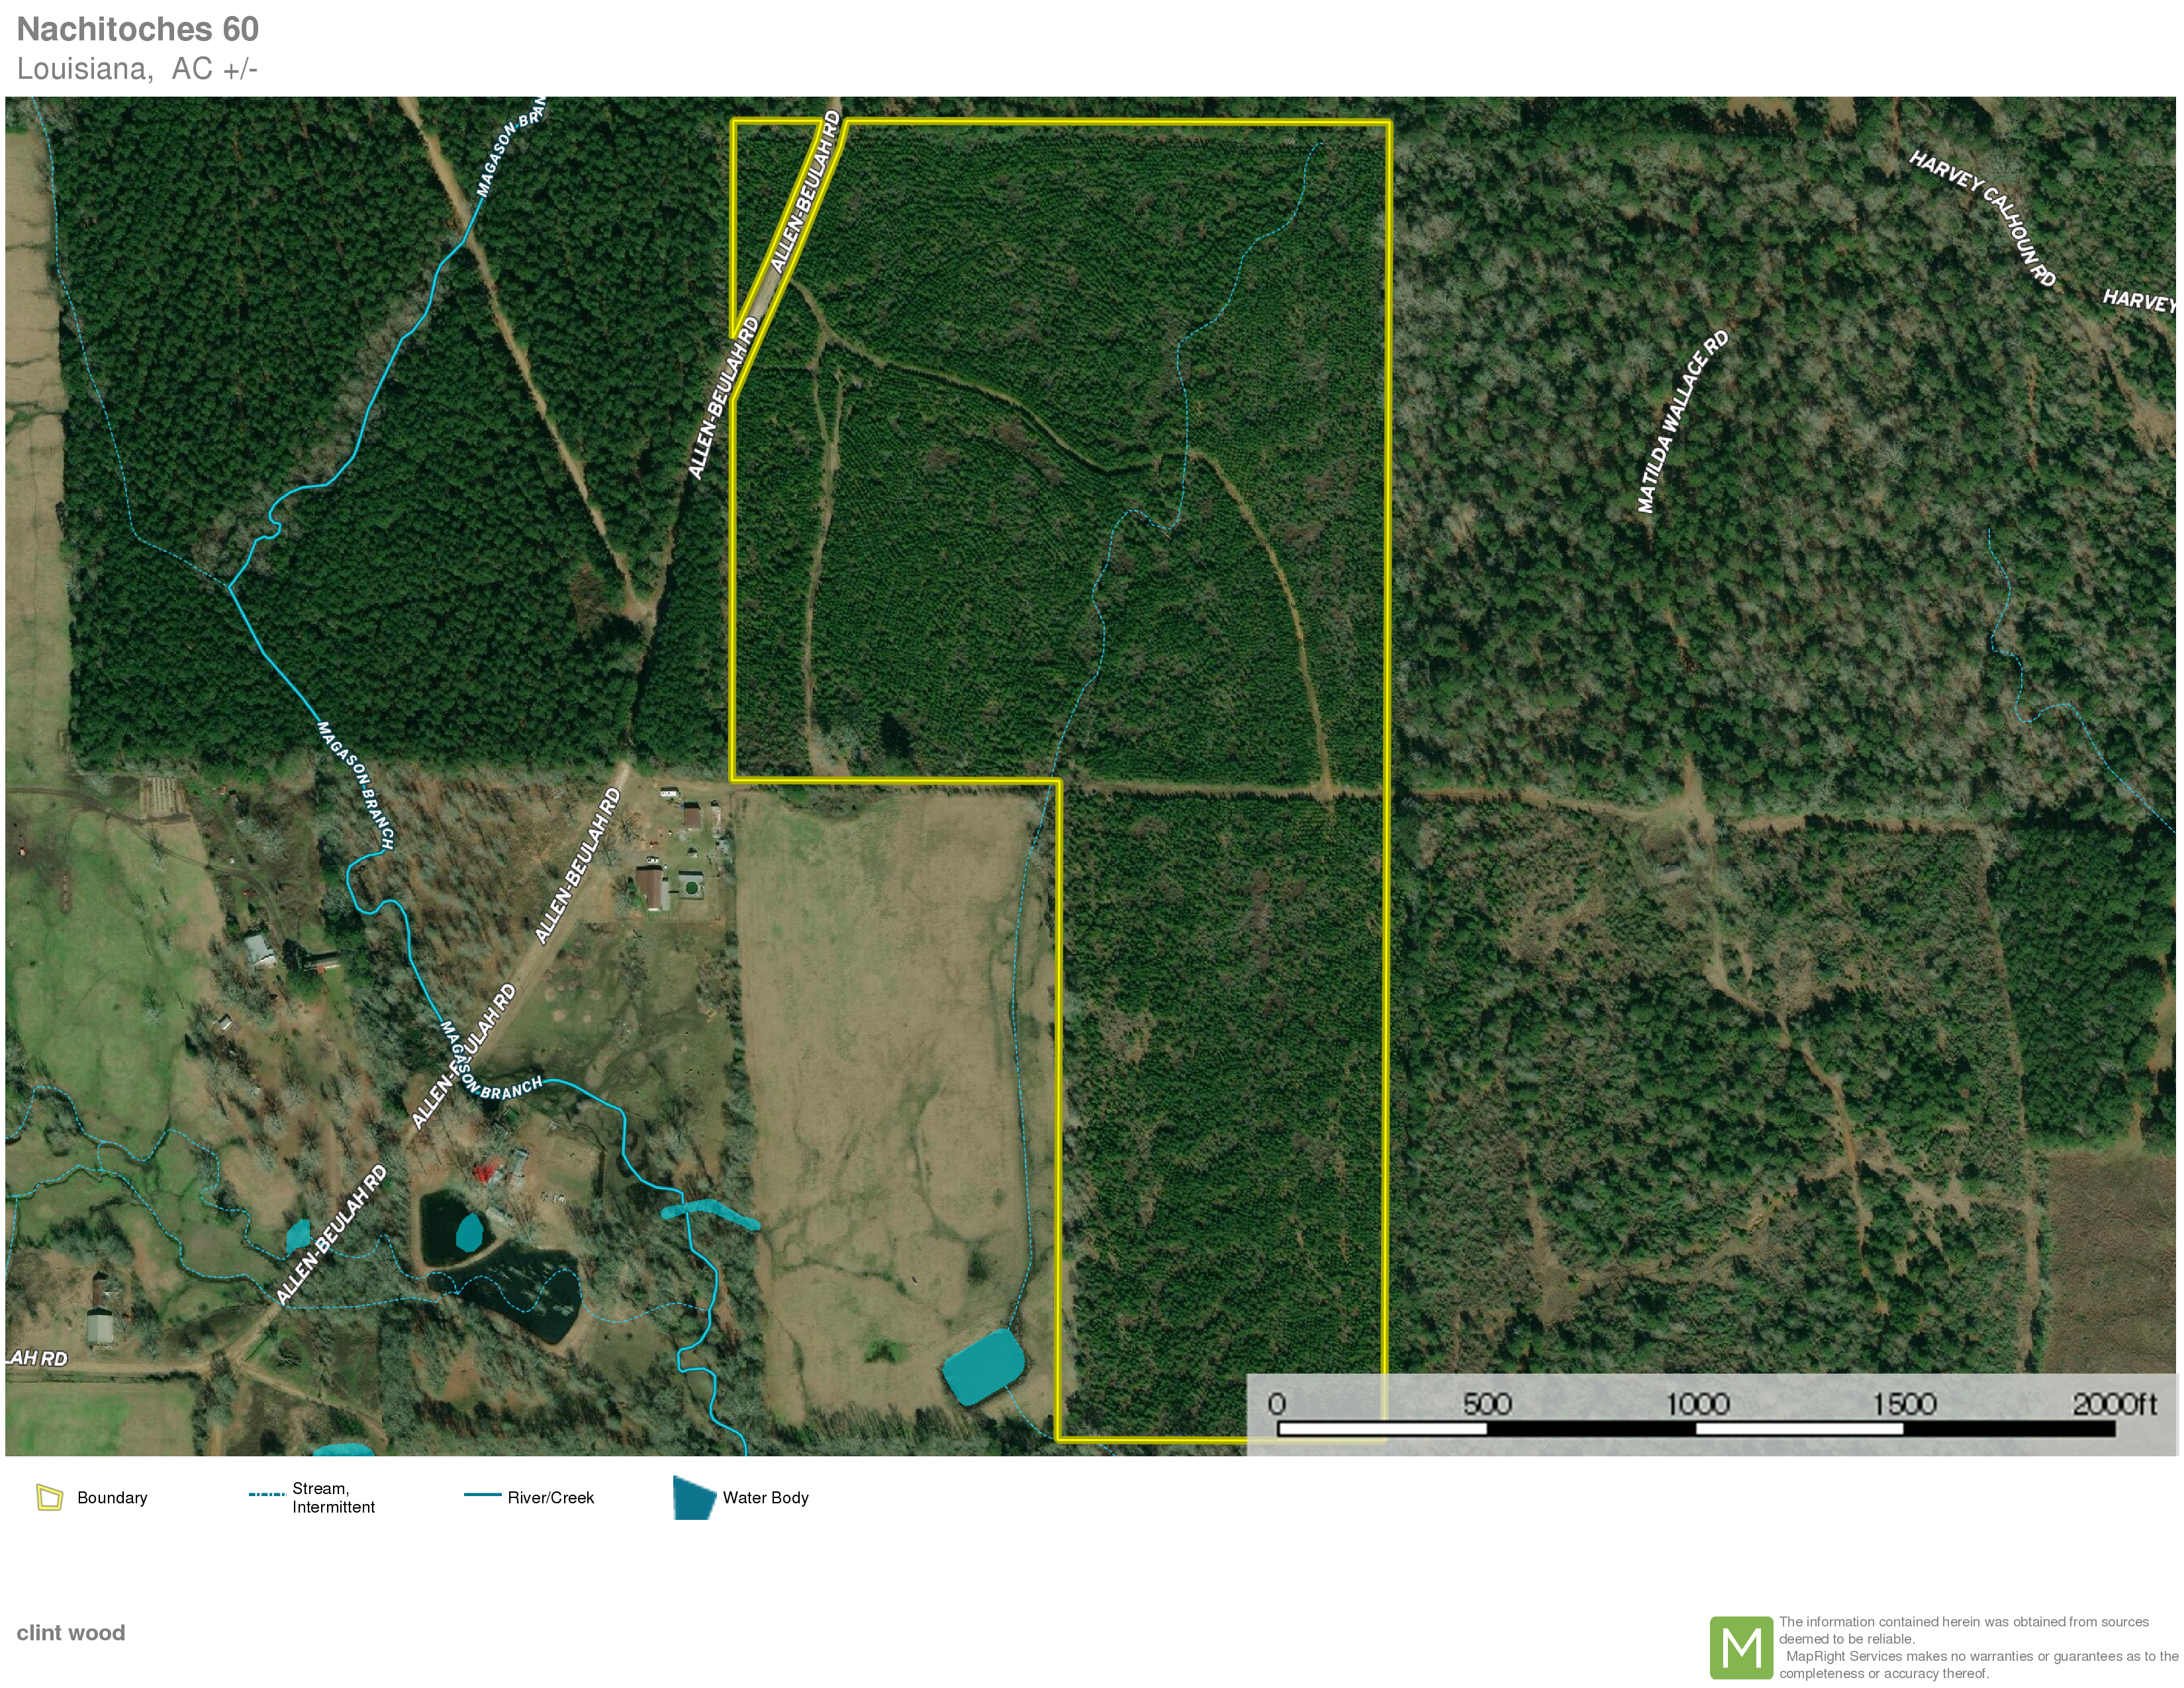This screenshot has width=2184, height=1688.
Task: Click the Louisiana AC subtitle
Action: click(137, 69)
